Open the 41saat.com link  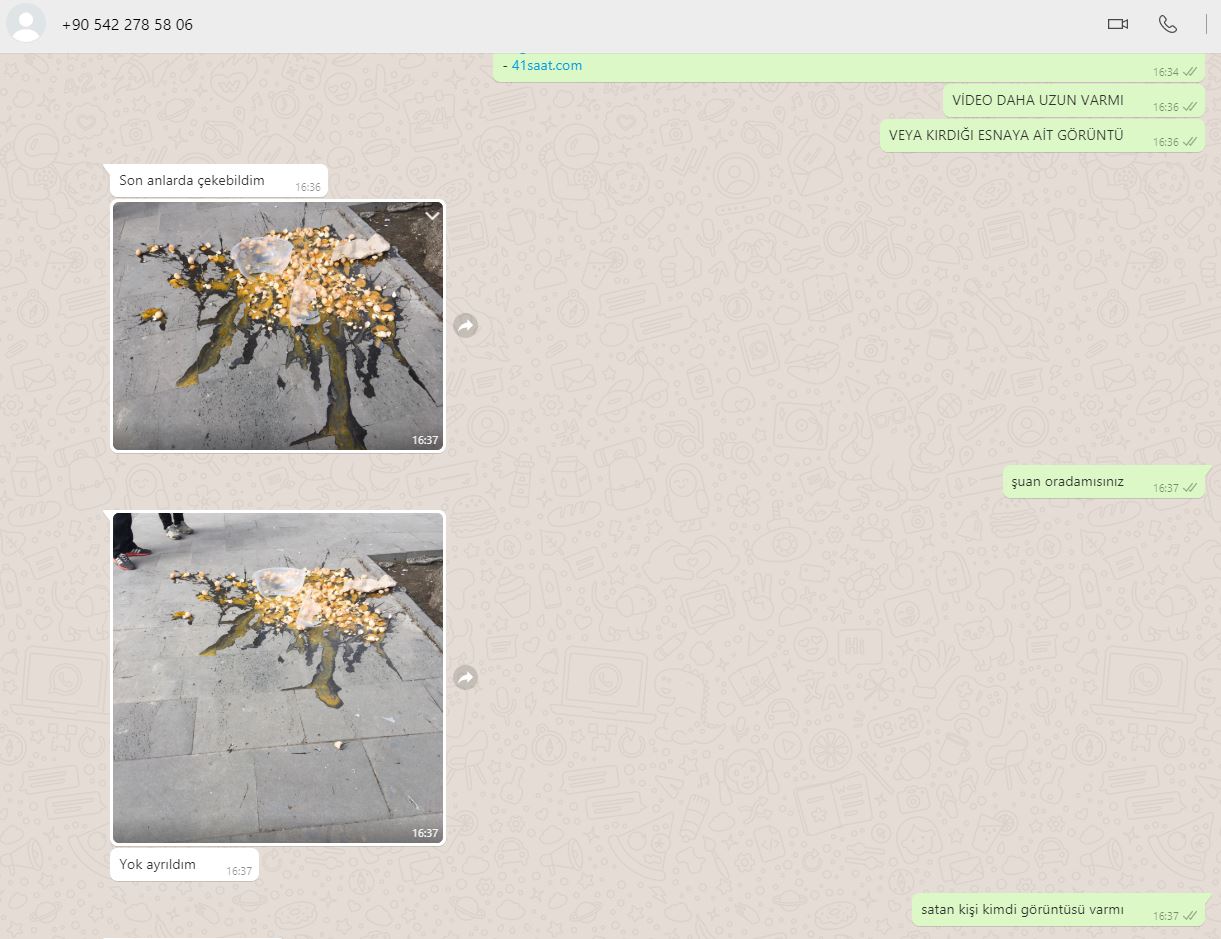[x=546, y=66]
